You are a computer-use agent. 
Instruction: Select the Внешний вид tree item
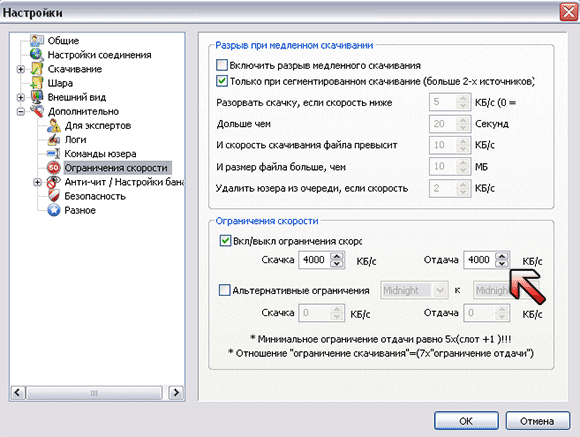point(77,97)
